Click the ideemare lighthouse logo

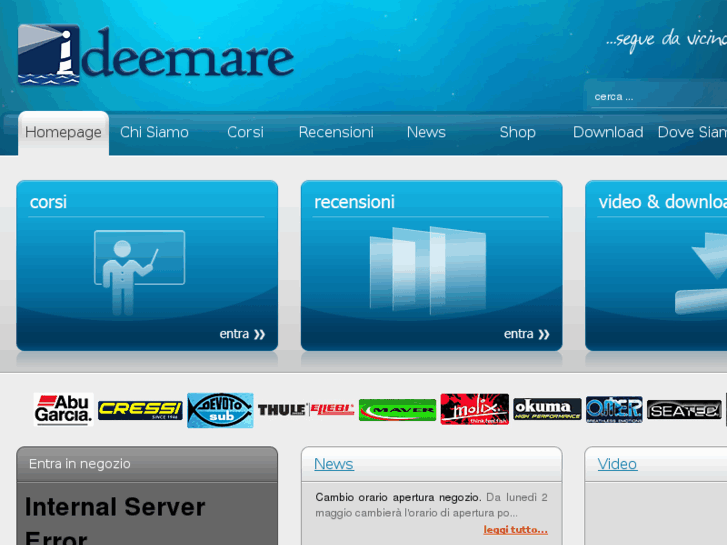[49, 55]
